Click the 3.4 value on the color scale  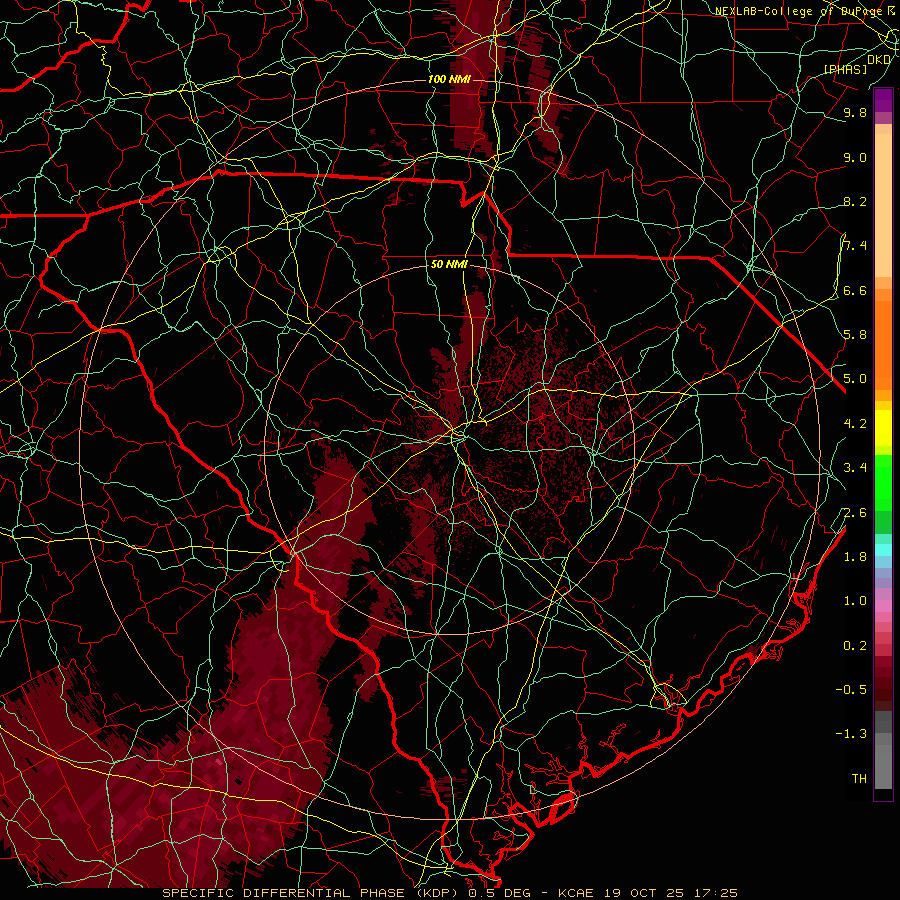coord(855,468)
